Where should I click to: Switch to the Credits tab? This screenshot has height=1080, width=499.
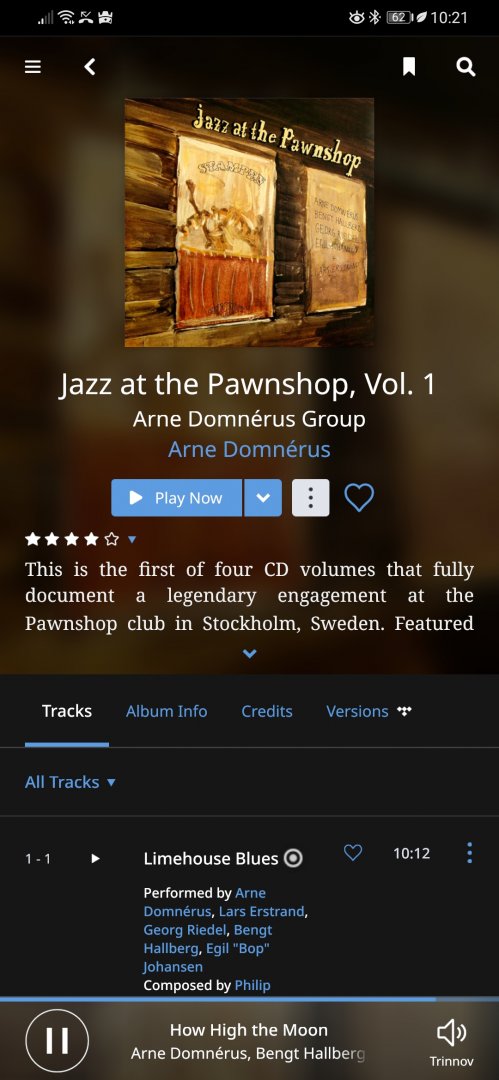[267, 712]
